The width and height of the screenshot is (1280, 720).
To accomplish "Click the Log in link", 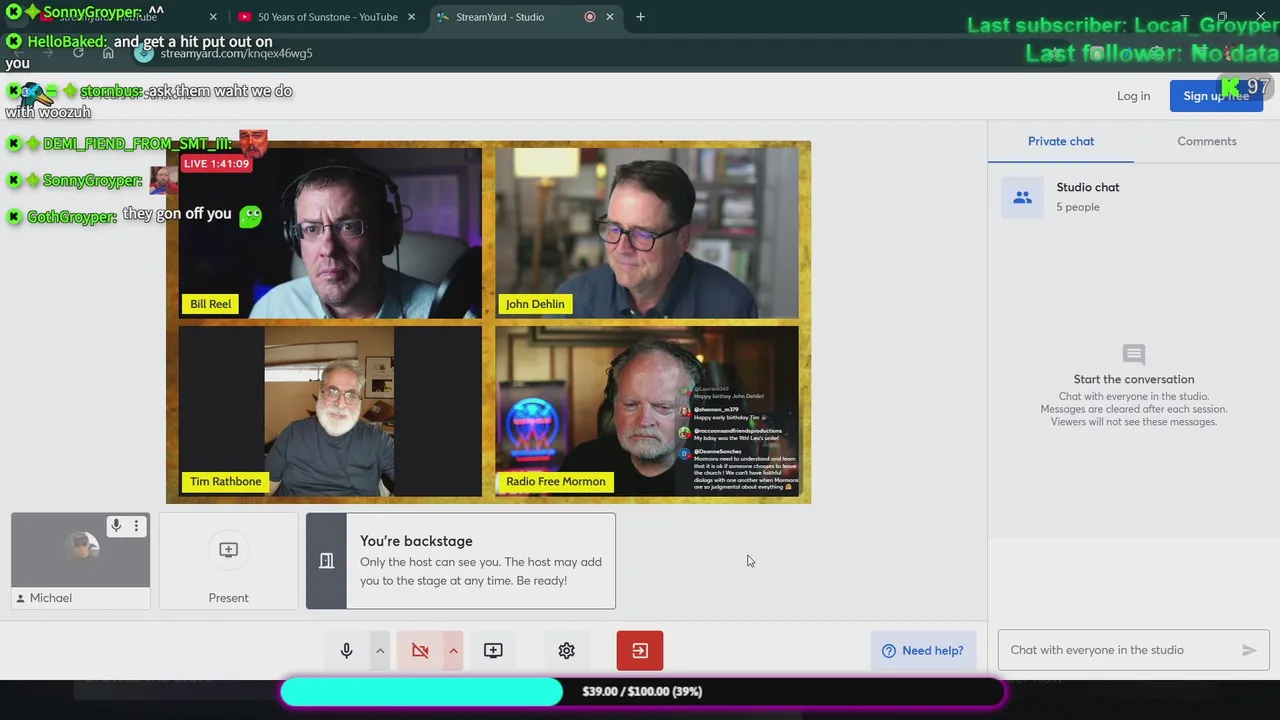I will pos(1133,96).
